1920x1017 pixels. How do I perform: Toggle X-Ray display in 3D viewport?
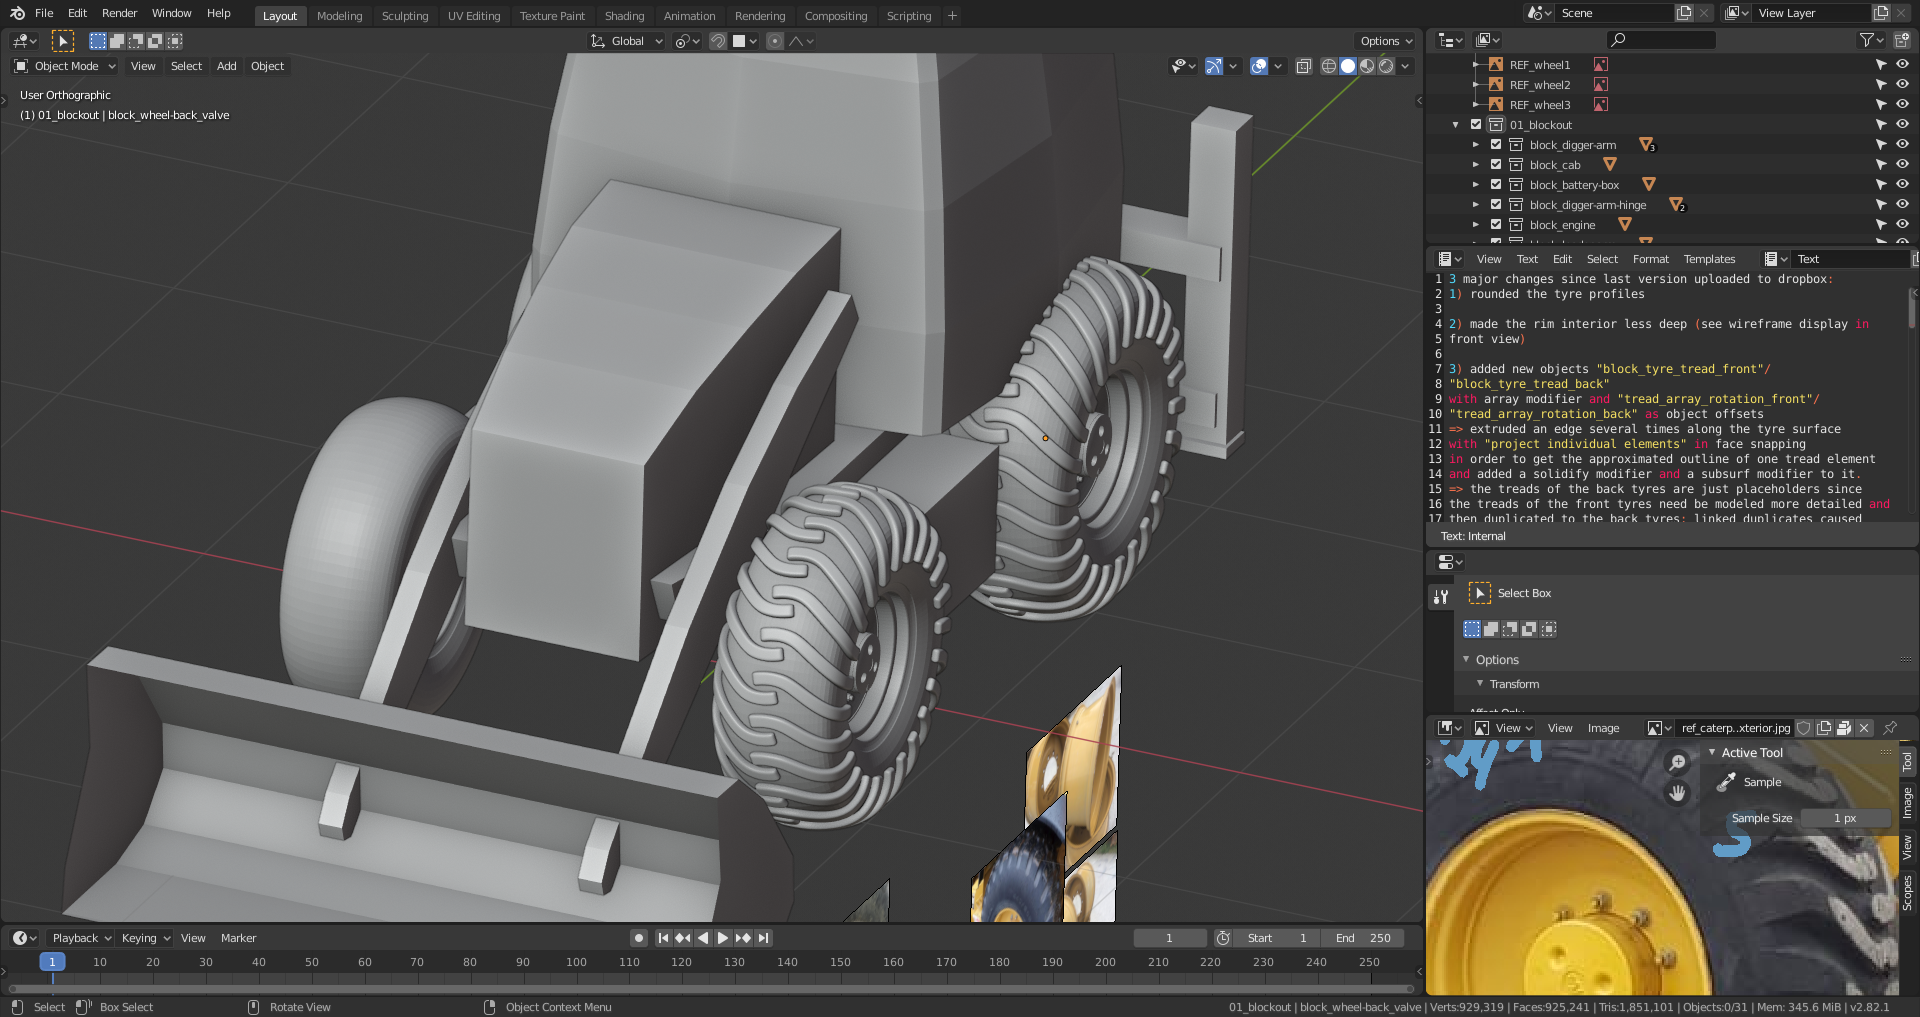tap(1303, 66)
